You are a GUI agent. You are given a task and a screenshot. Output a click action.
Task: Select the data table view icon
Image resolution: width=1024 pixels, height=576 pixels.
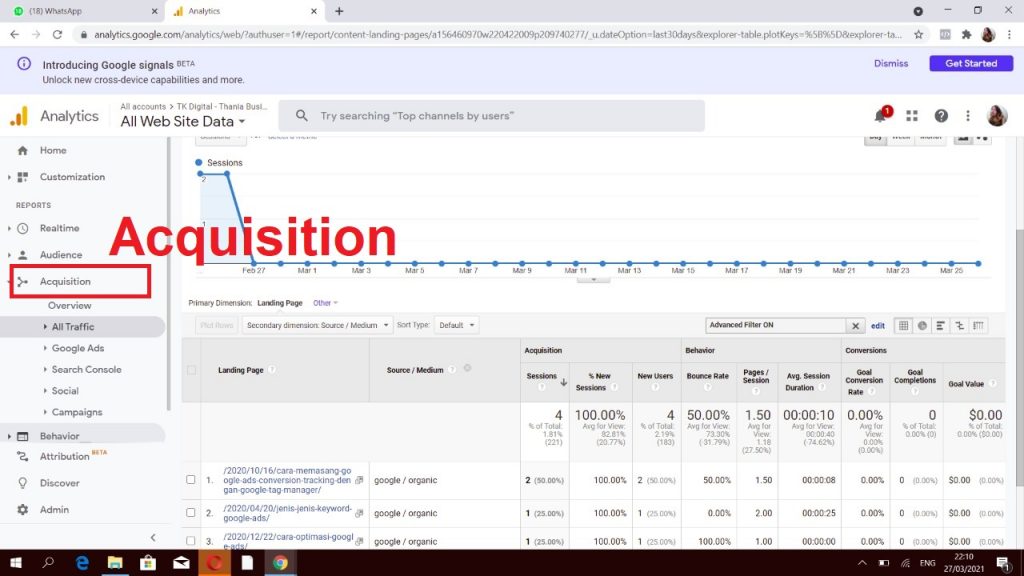pos(904,325)
